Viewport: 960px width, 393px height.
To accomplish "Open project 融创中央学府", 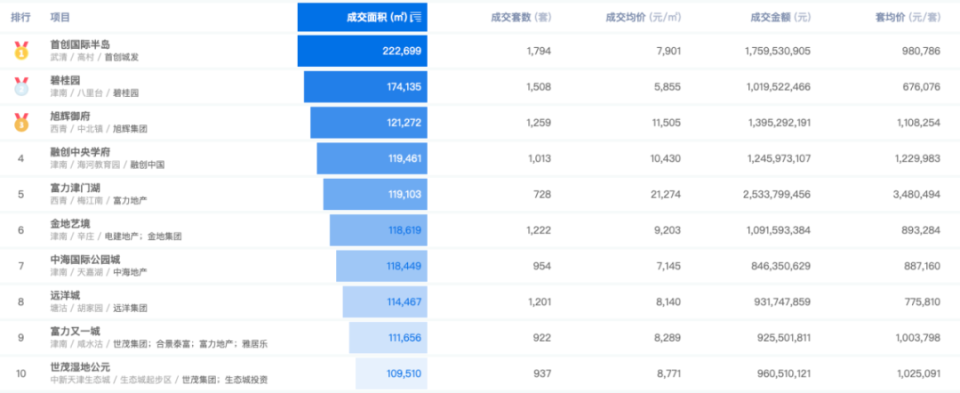I will pos(80,152).
